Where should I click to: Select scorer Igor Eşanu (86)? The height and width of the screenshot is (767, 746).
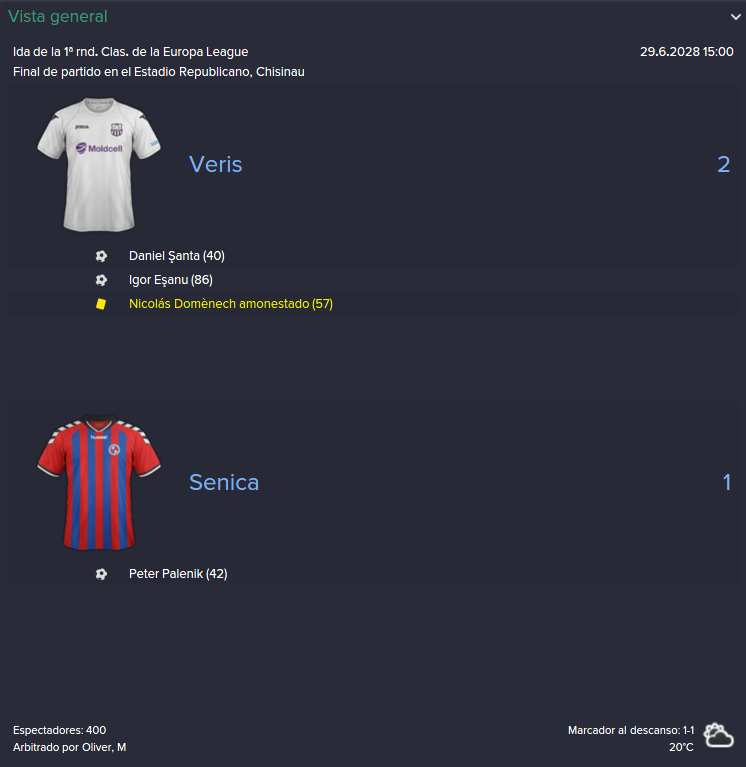coord(171,280)
